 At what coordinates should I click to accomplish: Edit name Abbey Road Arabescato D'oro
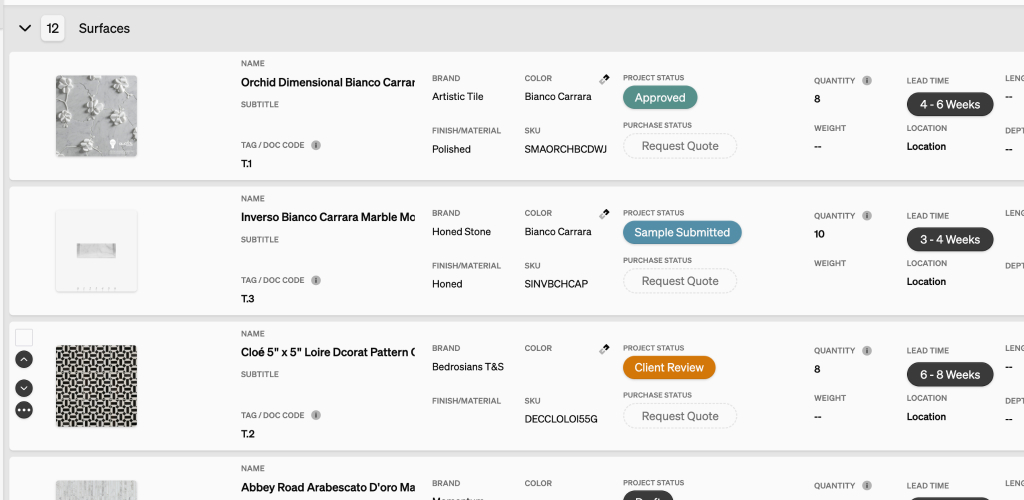click(328, 488)
